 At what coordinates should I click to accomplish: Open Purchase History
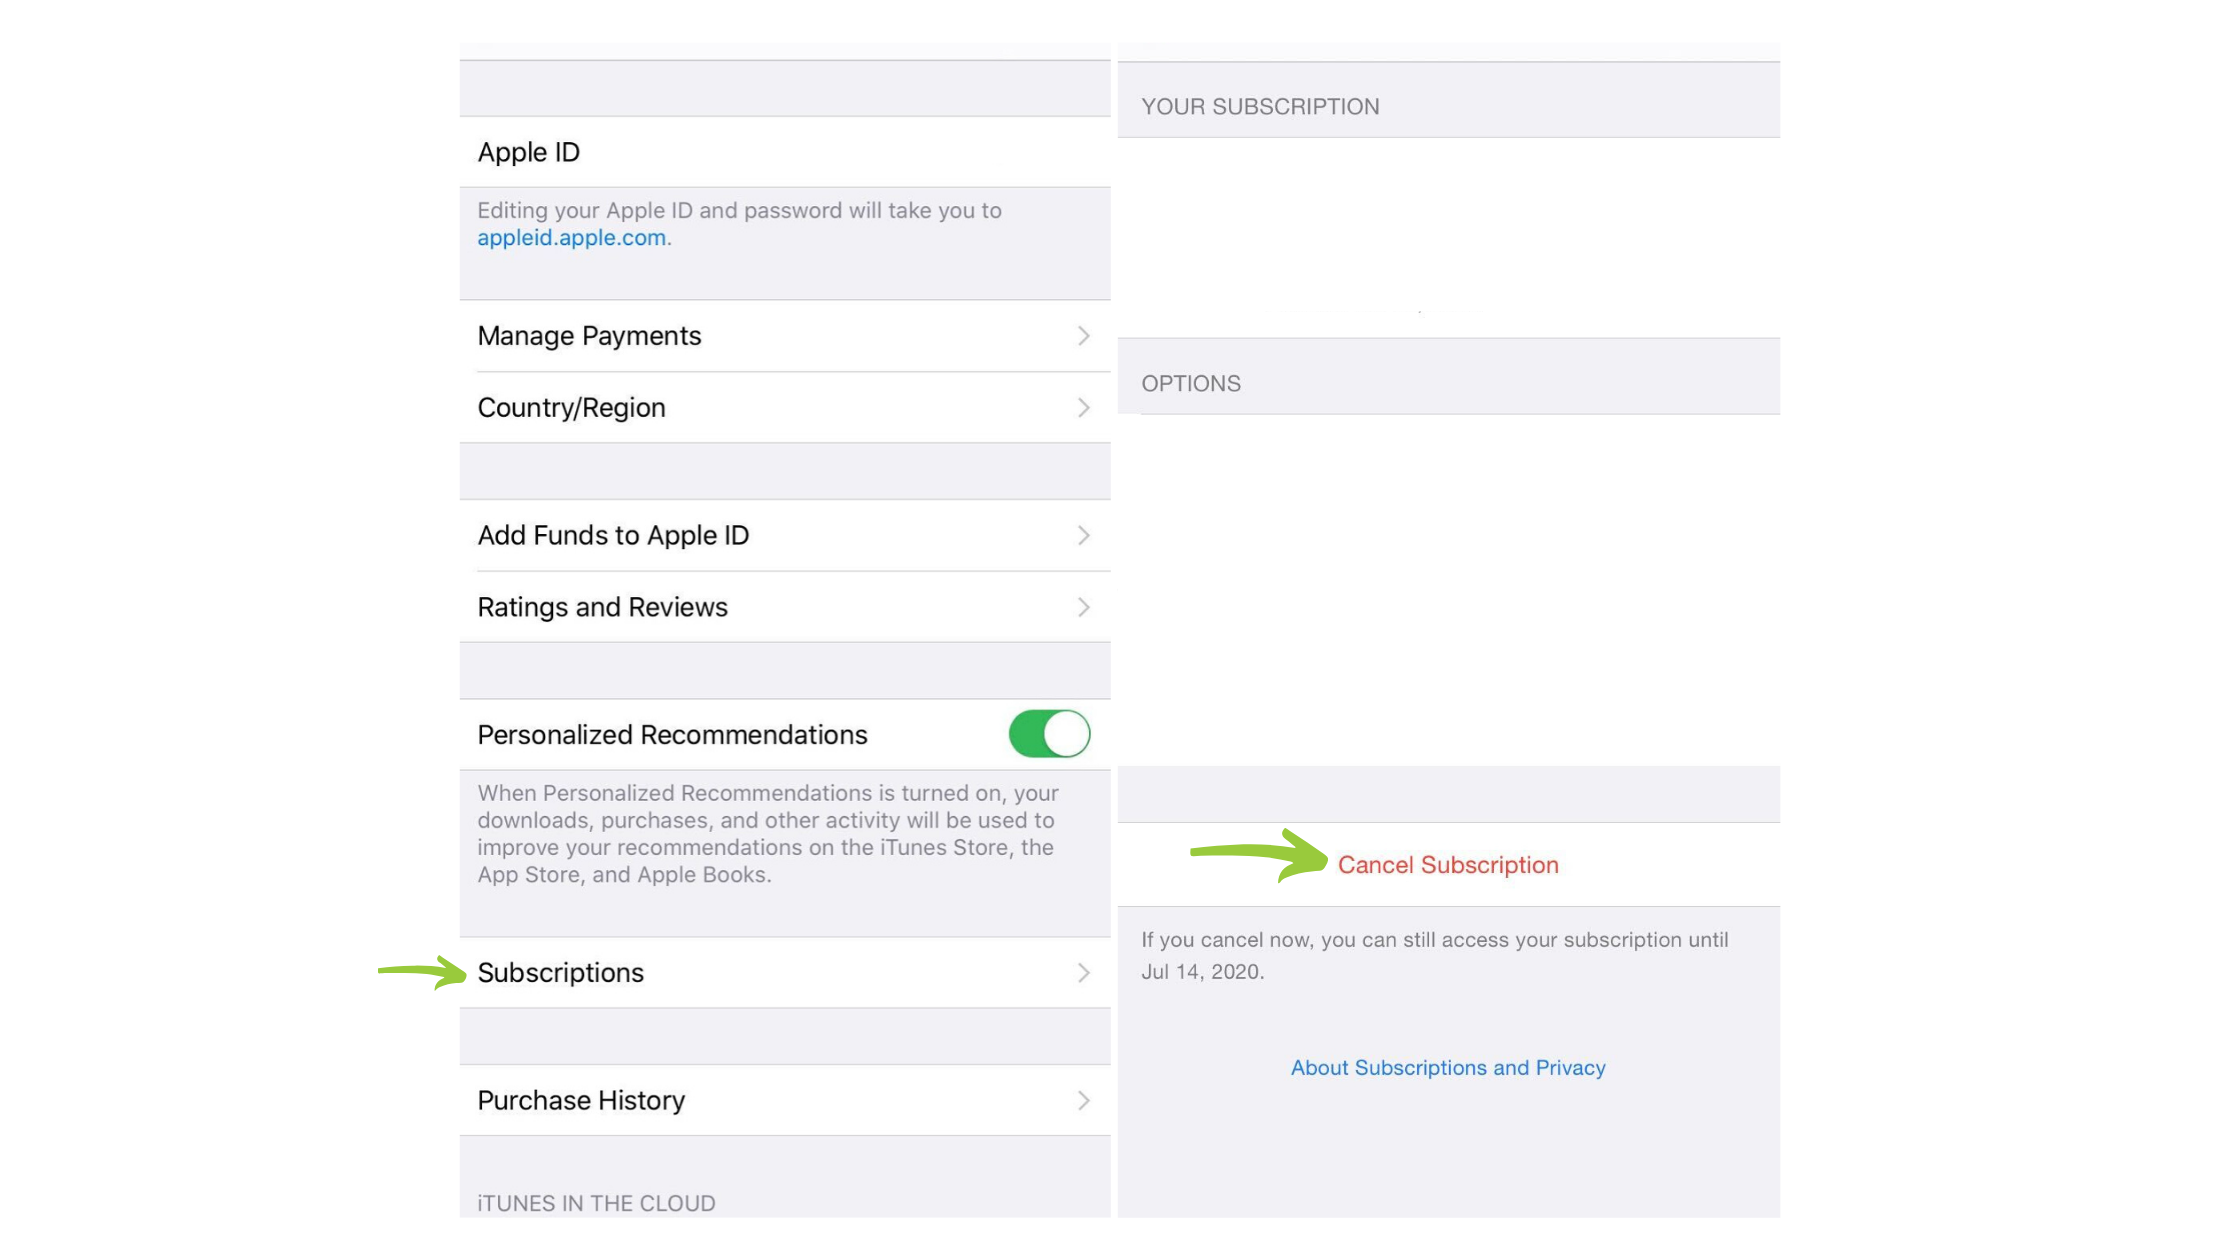click(x=785, y=1101)
